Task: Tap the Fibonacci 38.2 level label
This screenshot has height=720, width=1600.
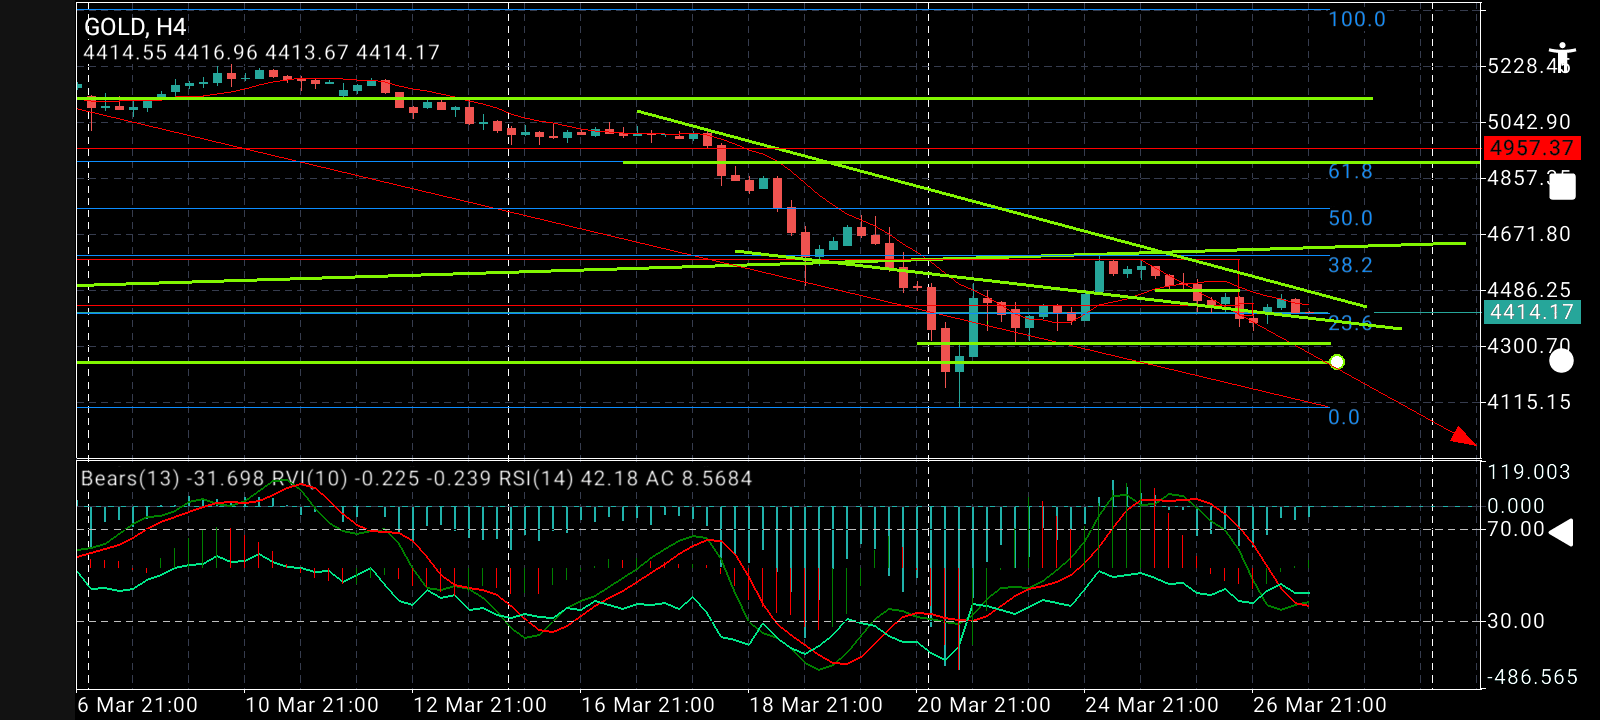Action: point(1350,265)
